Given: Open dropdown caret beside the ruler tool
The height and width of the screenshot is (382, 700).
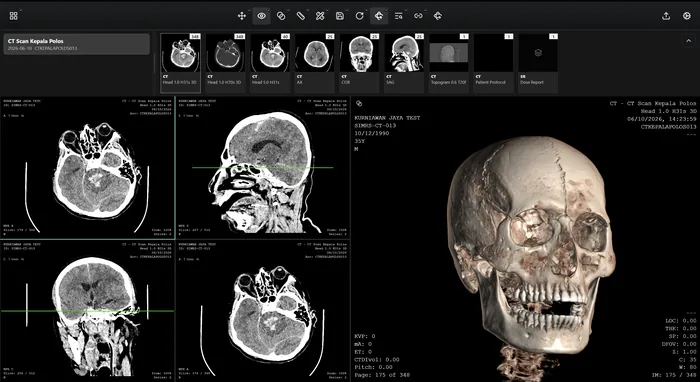Looking at the screenshot, I should click(307, 11).
